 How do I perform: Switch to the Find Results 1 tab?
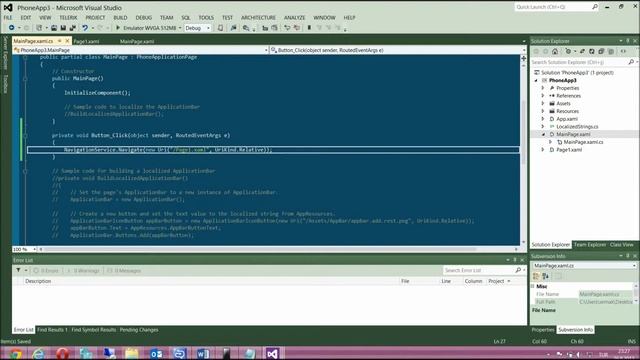coord(52,330)
